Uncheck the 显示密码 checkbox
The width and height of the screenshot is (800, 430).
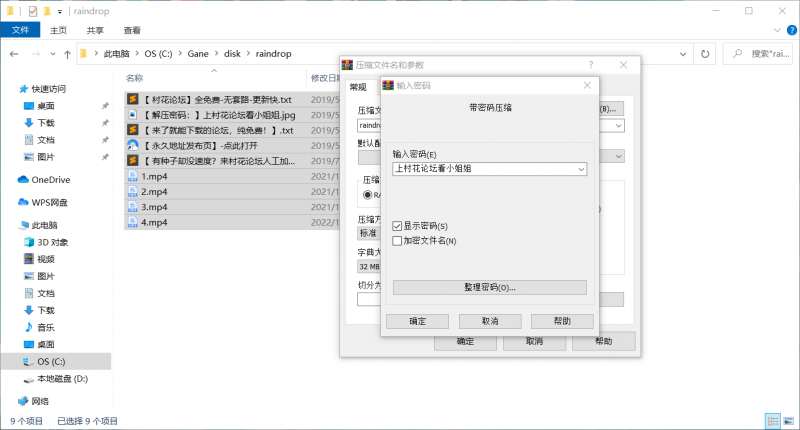tap(397, 226)
